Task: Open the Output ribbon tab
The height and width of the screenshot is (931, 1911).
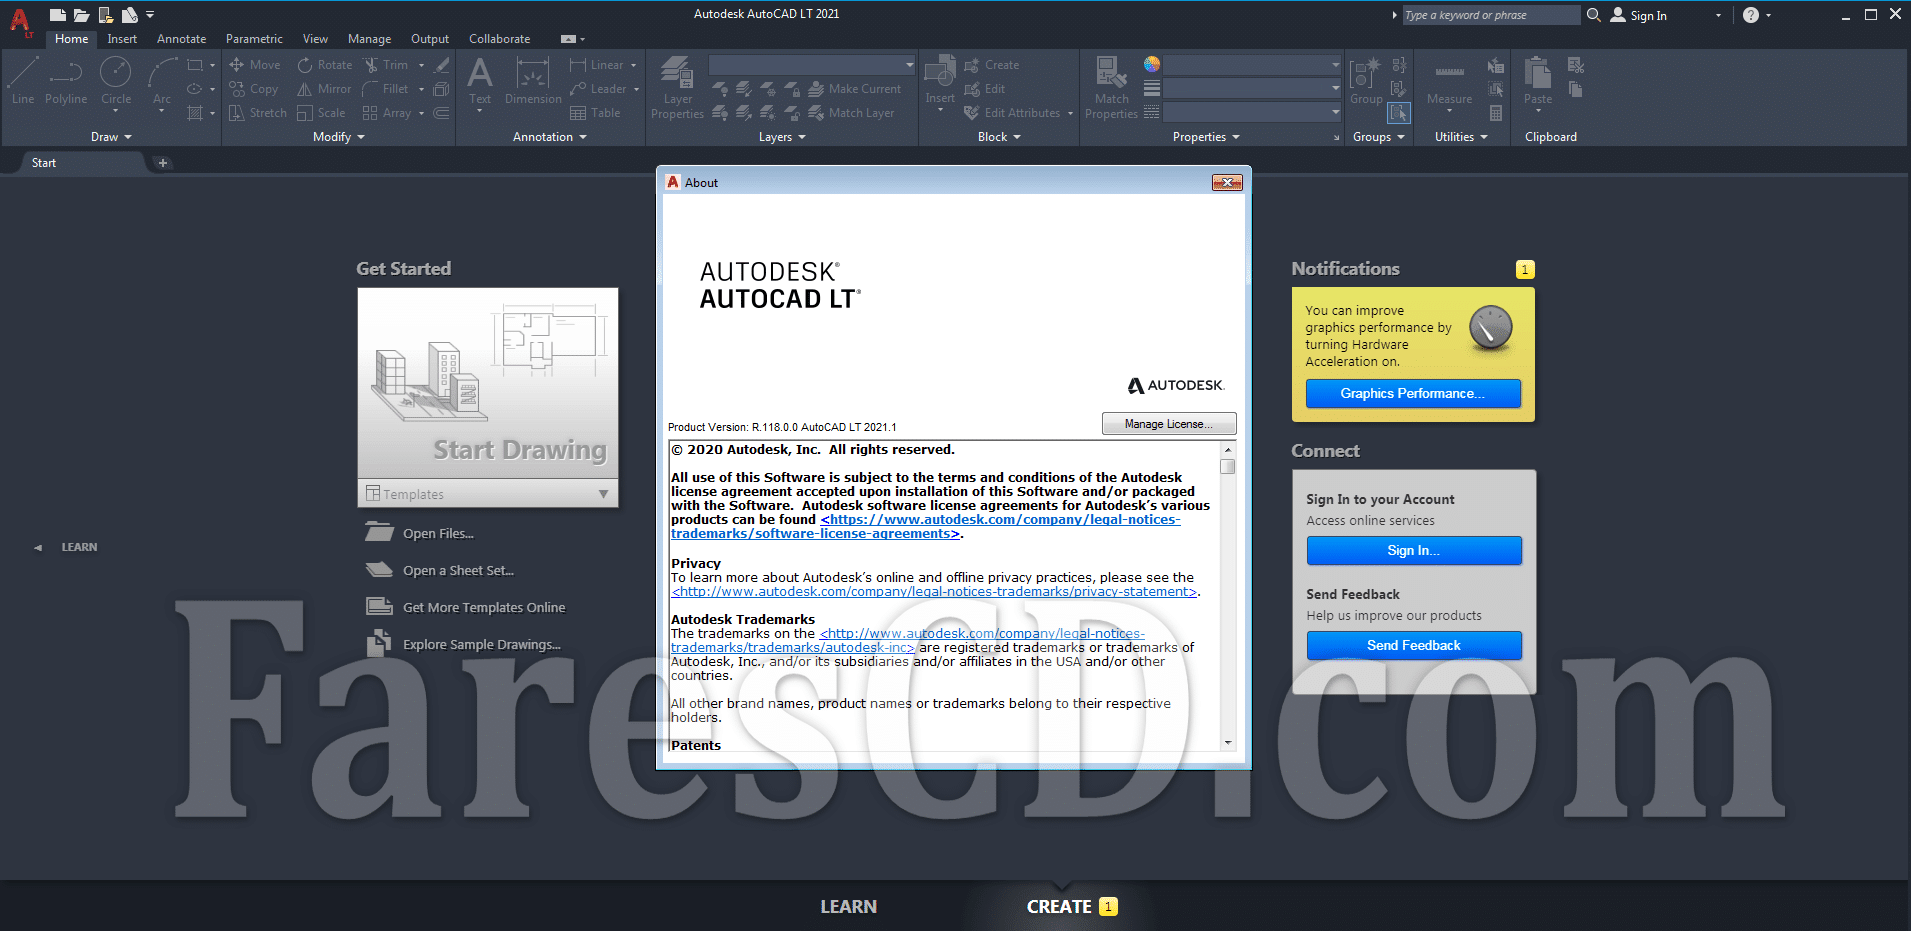Action: point(430,39)
